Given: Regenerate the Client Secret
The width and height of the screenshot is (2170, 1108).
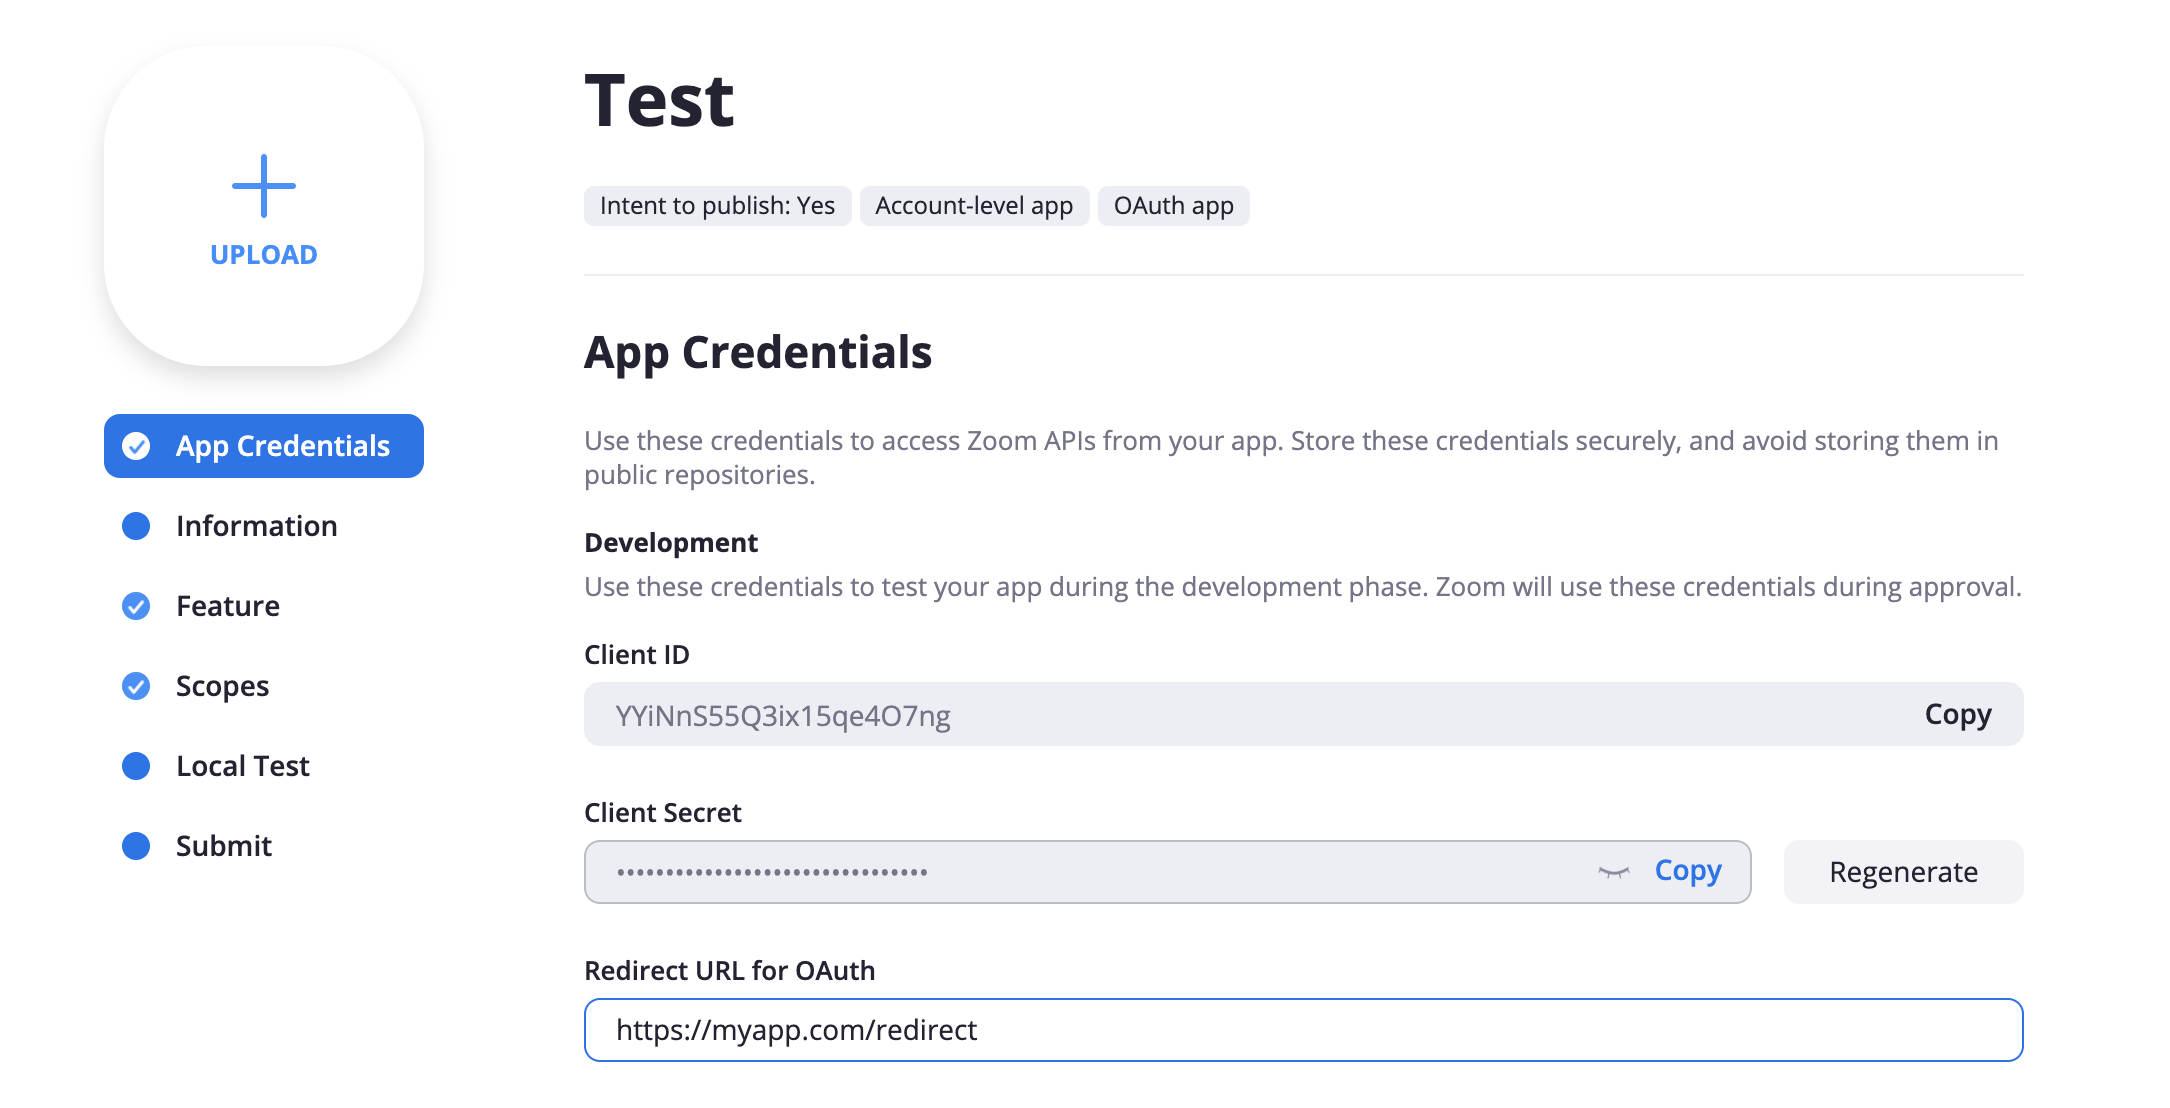Looking at the screenshot, I should [x=1902, y=872].
